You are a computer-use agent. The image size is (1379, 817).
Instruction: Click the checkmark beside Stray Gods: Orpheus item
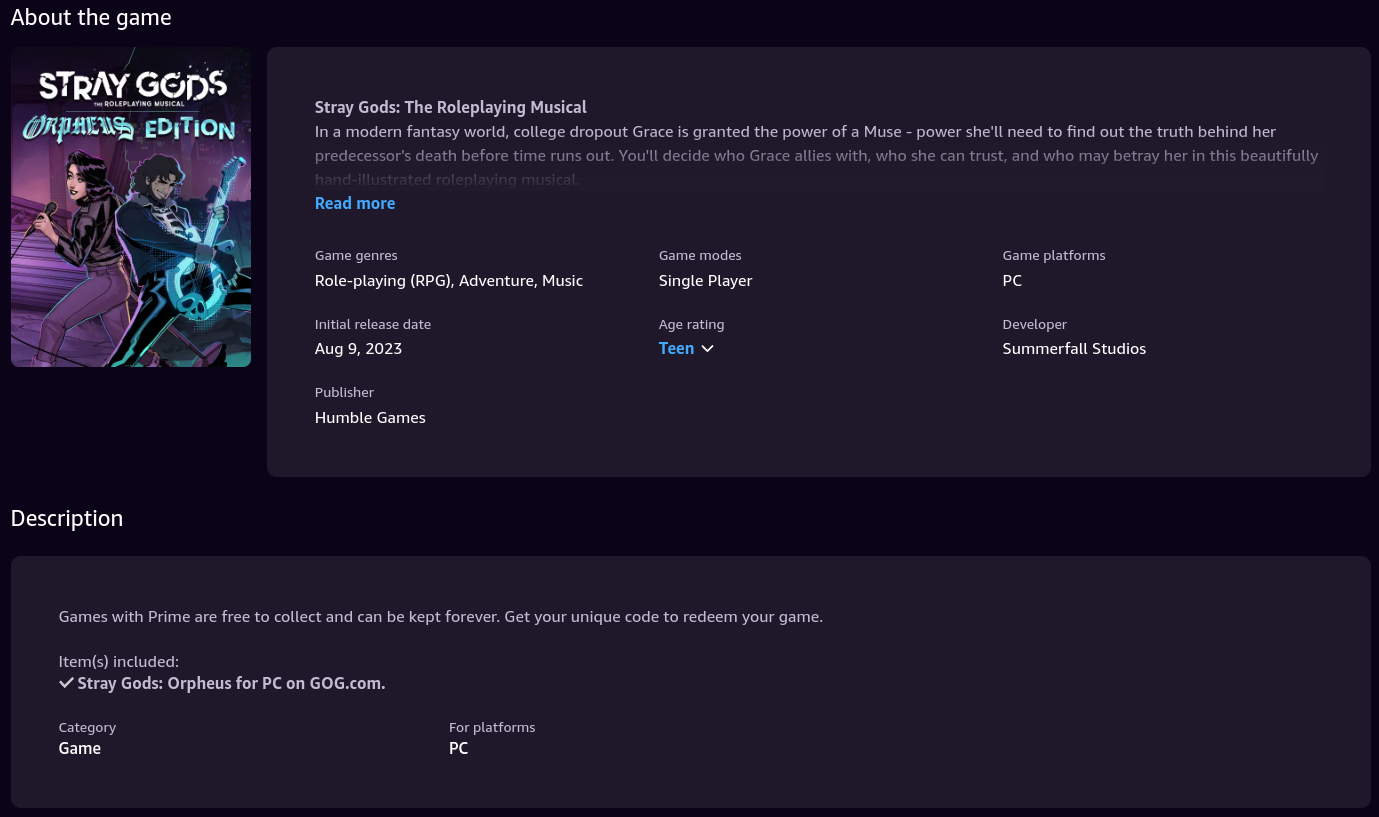pyautogui.click(x=66, y=683)
